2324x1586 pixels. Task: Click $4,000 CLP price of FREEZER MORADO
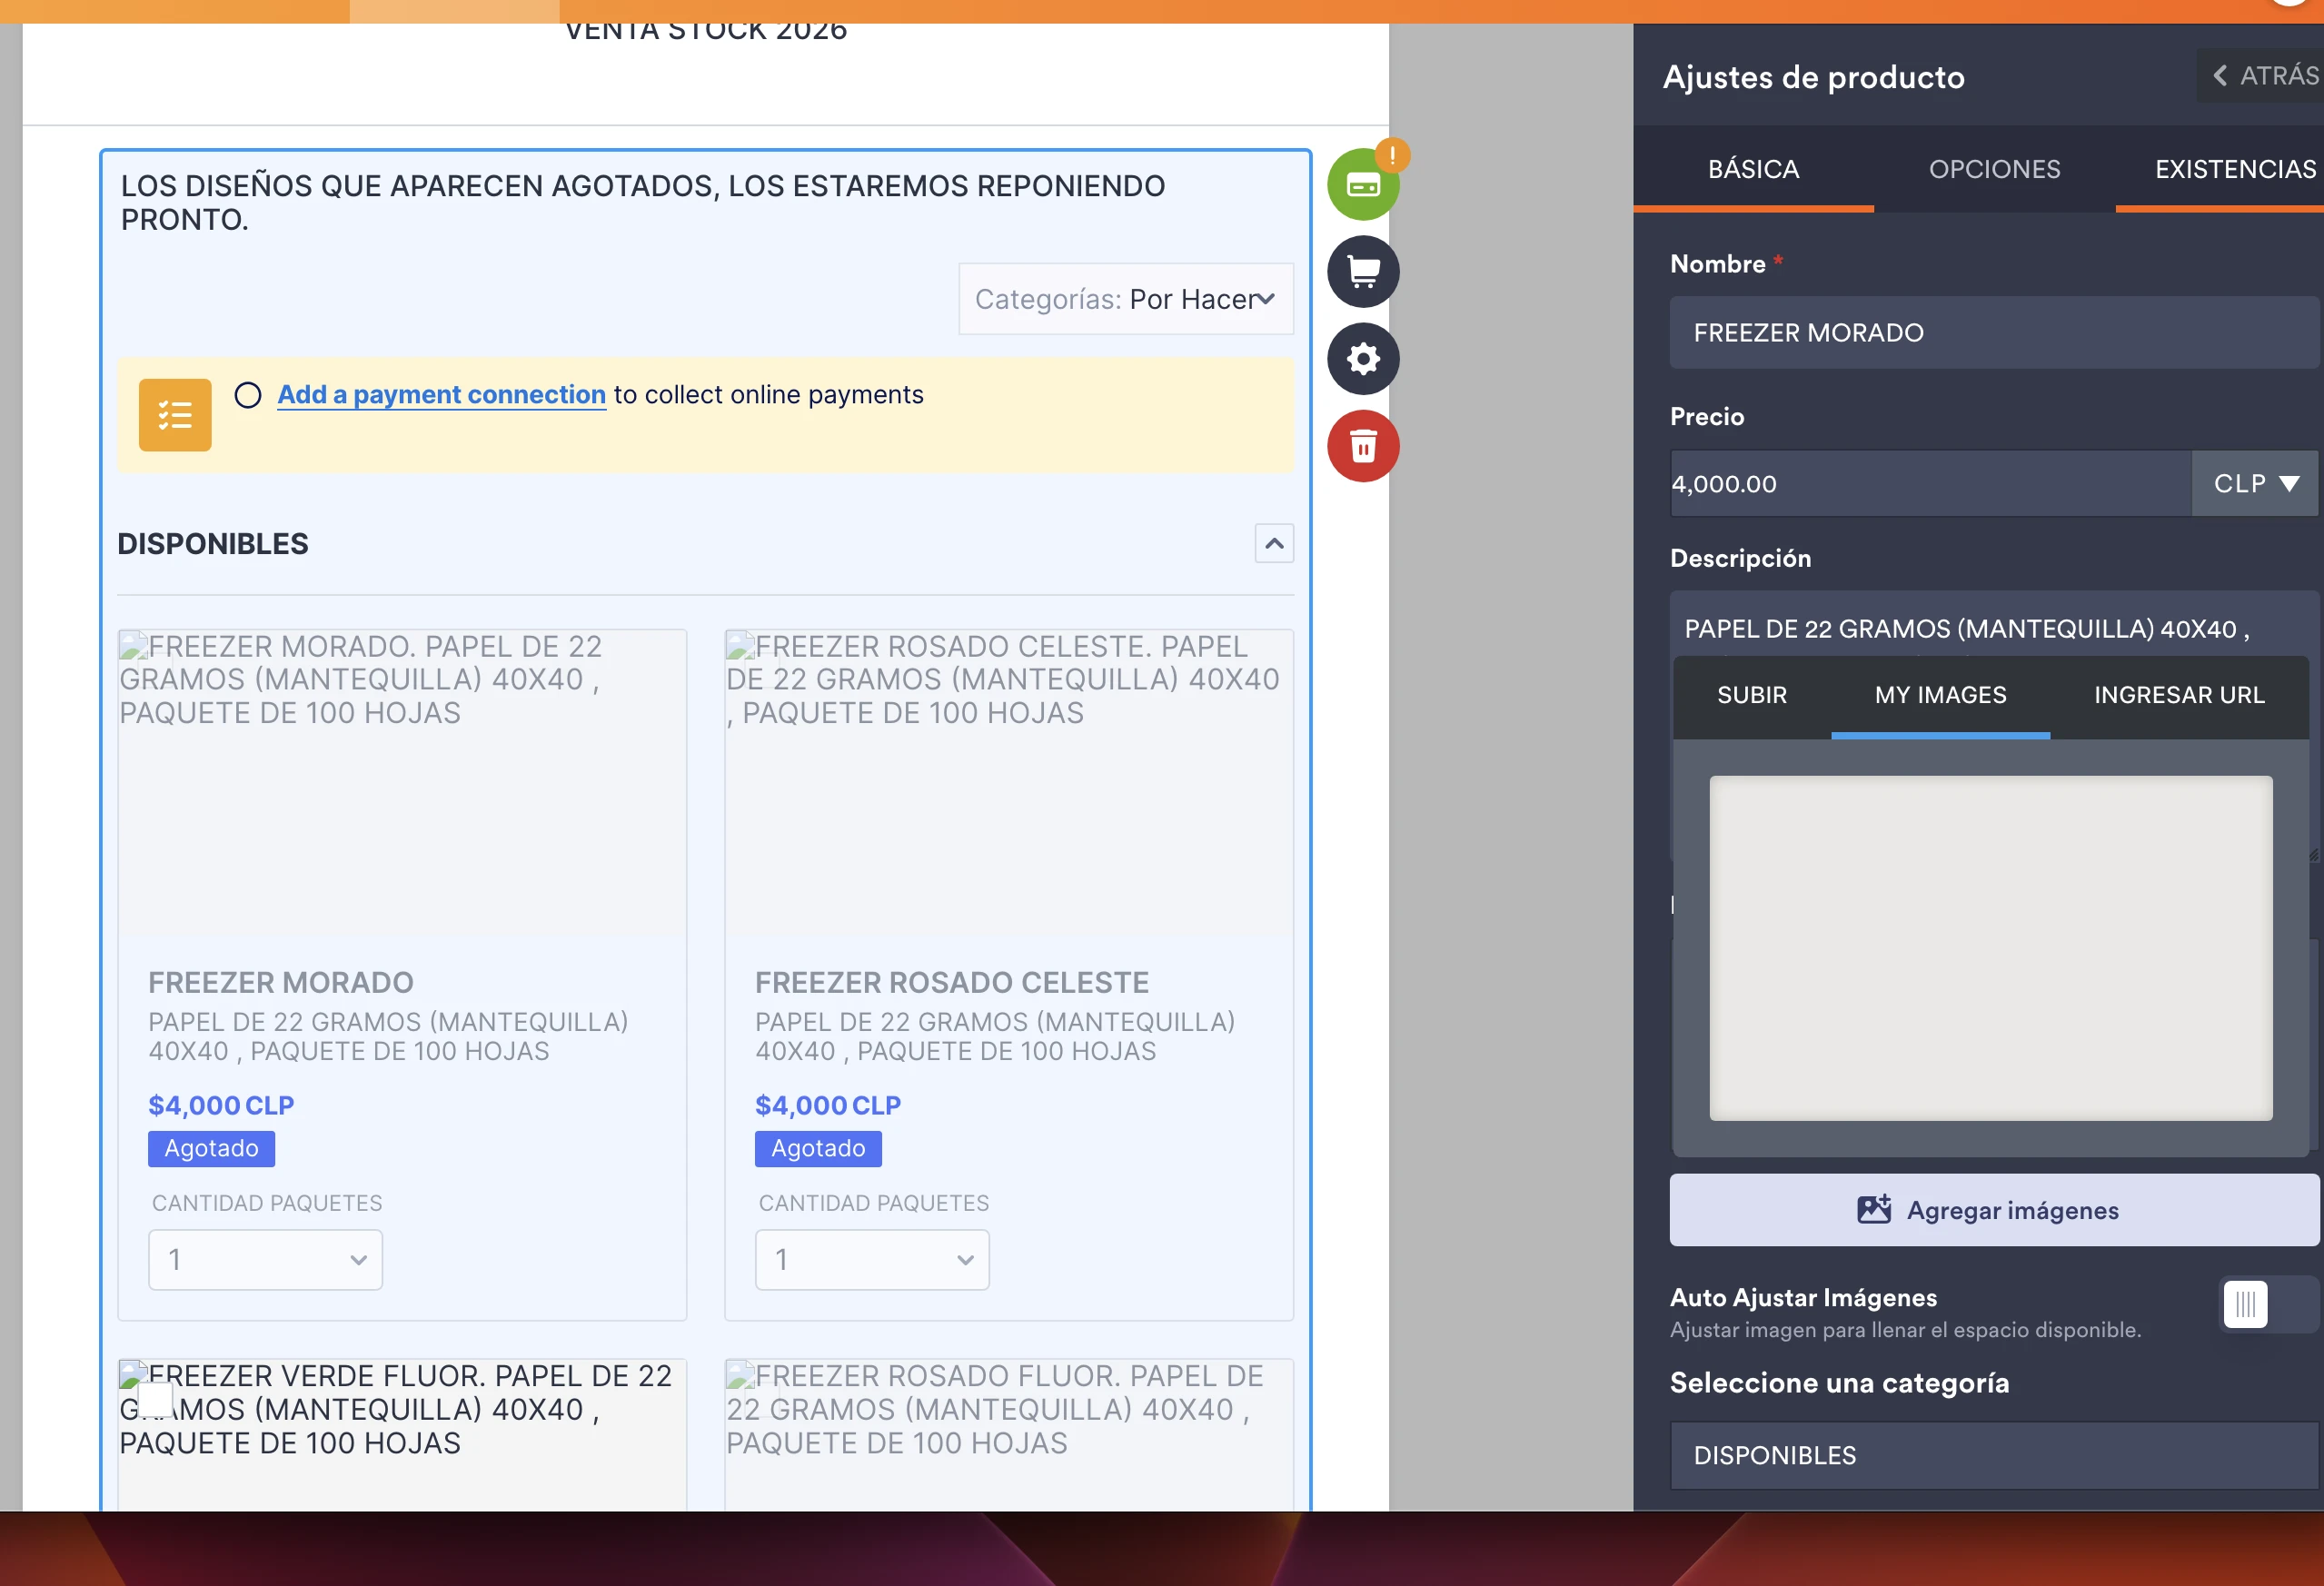[x=221, y=1105]
